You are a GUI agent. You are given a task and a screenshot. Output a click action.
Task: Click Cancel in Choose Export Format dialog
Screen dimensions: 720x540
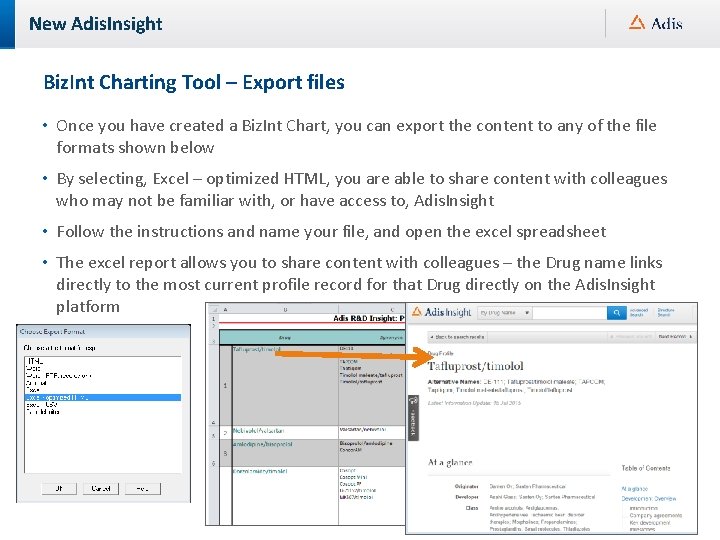[101, 489]
